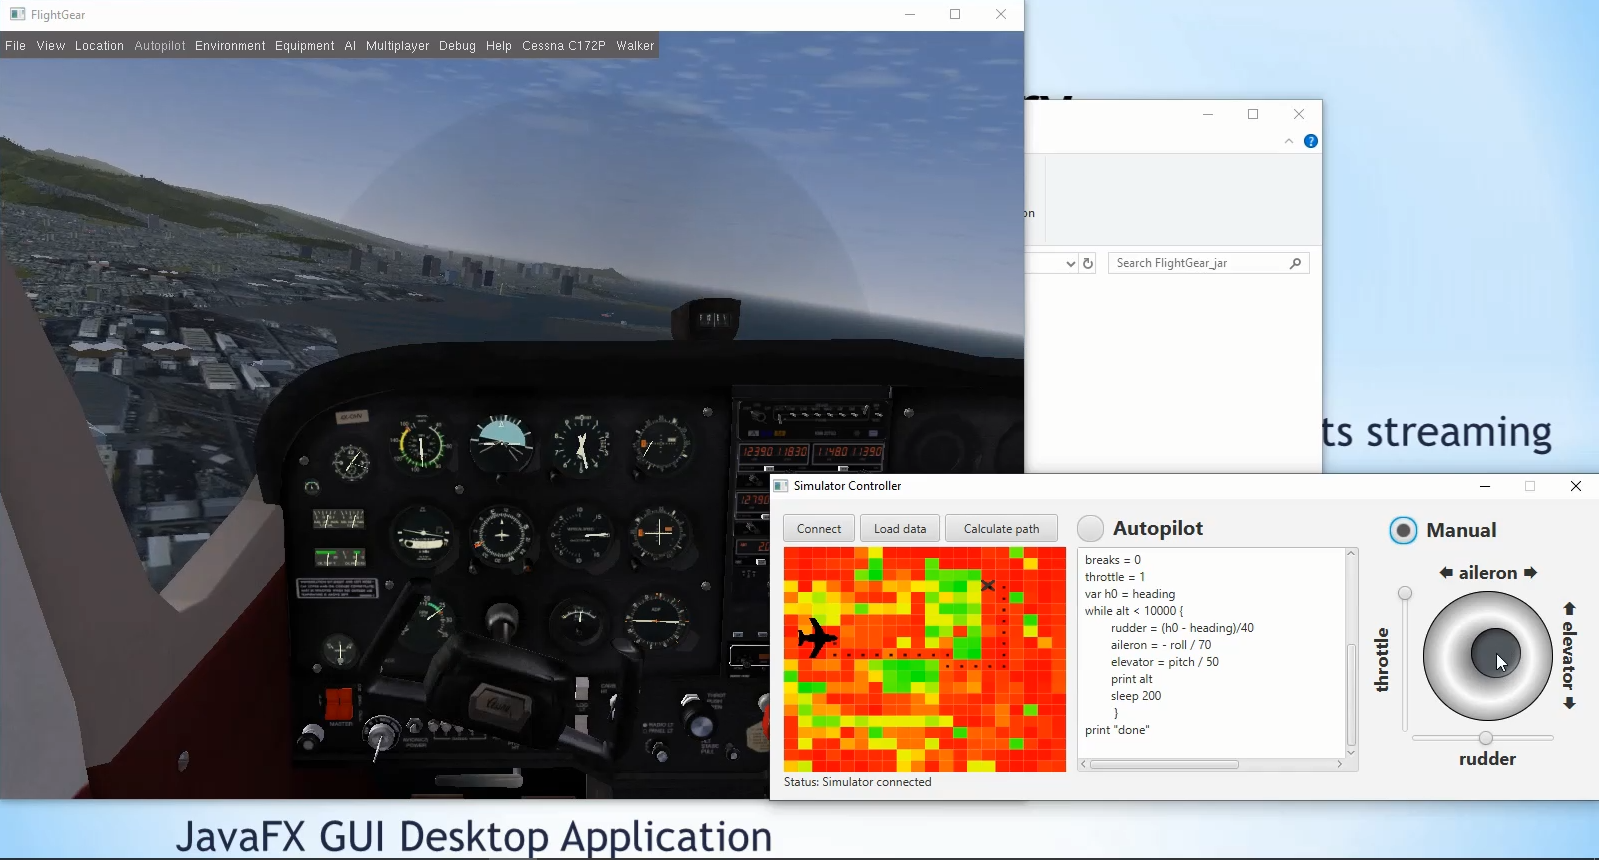1599x860 pixels.
Task: Click the X destination marker on the map
Action: [988, 586]
